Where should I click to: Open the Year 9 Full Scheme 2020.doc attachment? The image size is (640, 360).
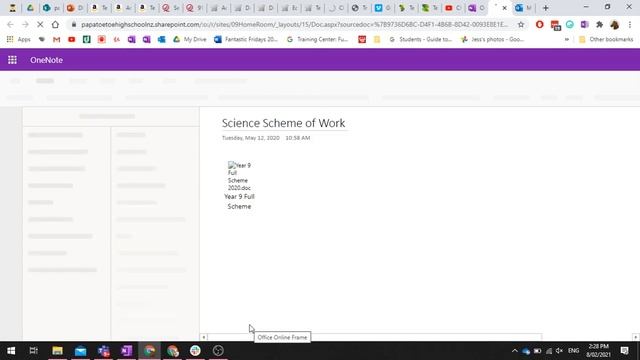pyautogui.click(x=239, y=176)
